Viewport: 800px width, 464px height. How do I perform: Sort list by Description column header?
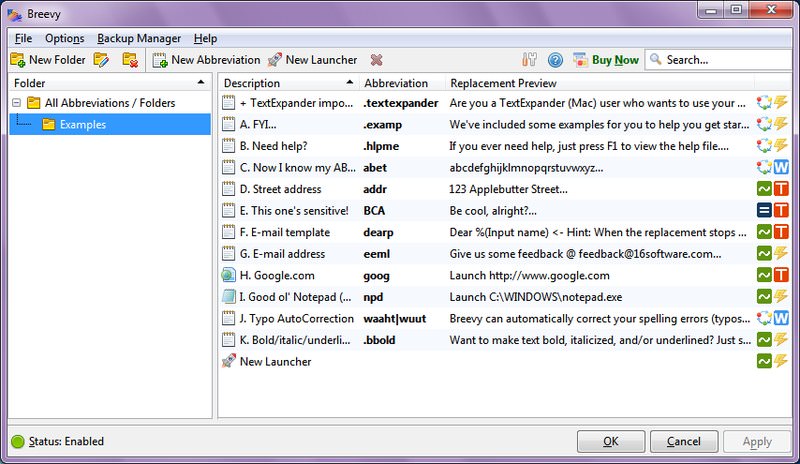point(289,83)
